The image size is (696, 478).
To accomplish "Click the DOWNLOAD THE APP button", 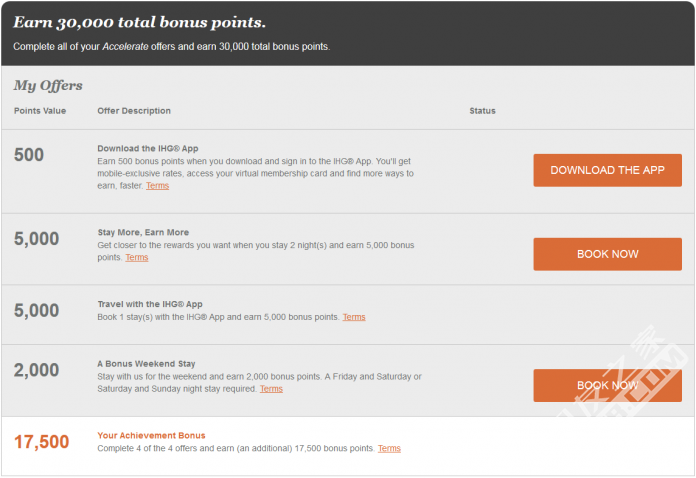I will [x=607, y=170].
